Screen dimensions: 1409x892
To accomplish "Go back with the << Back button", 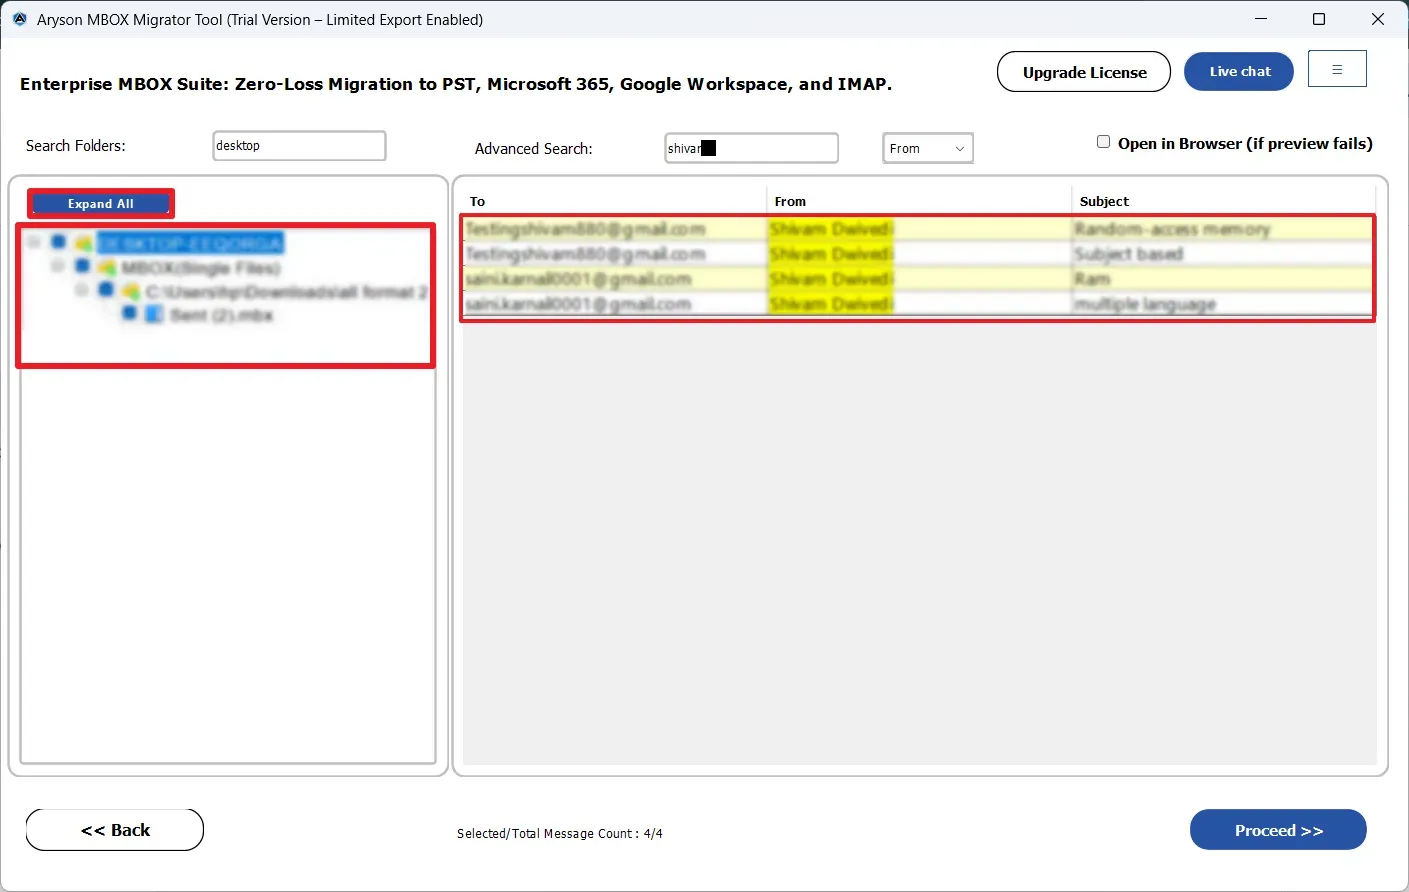I will point(115,830).
